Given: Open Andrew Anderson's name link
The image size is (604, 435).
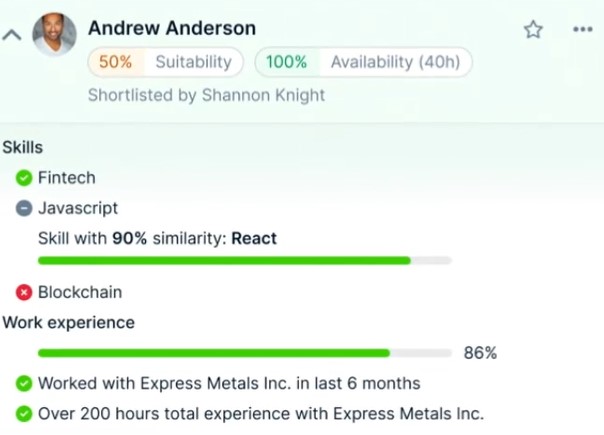Looking at the screenshot, I should click(x=172, y=29).
